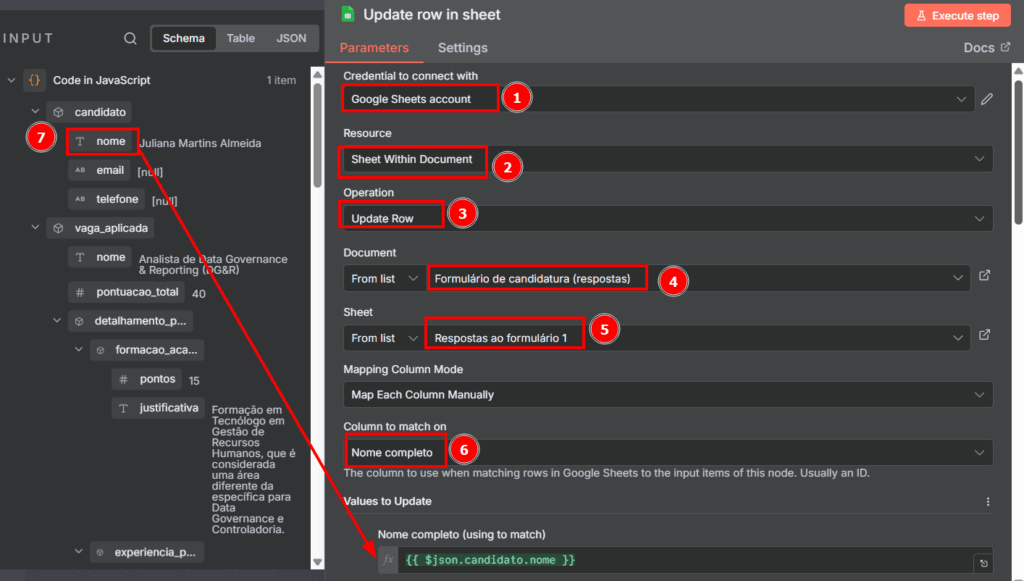Open the Settings tab
The width and height of the screenshot is (1024, 581).
click(x=462, y=48)
